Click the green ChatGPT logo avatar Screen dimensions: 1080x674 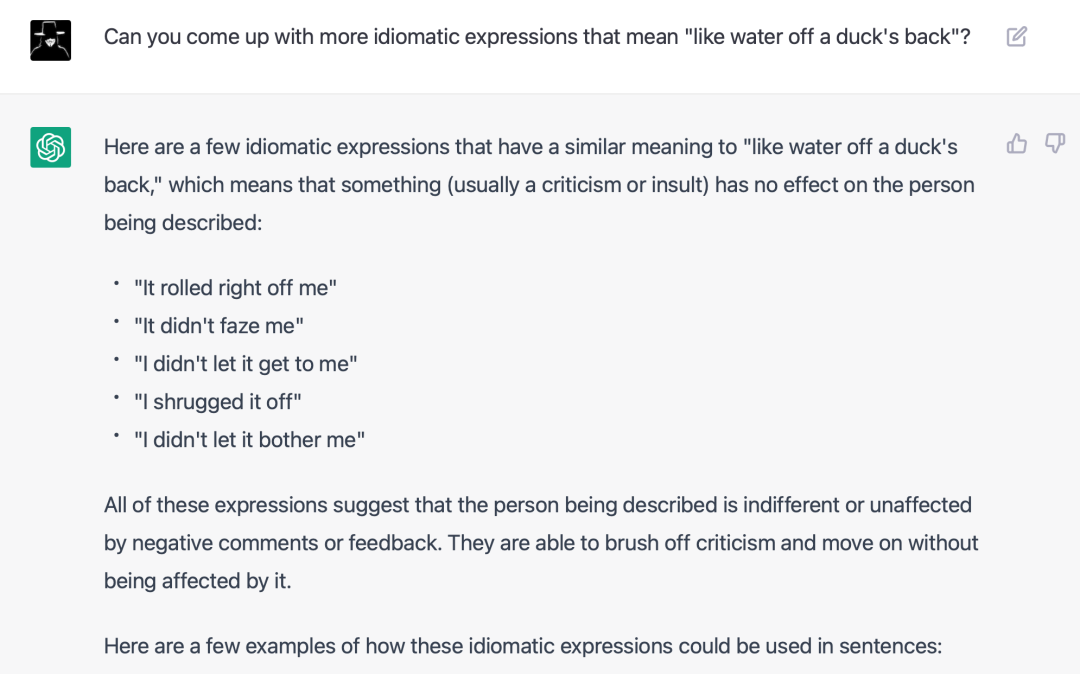[50, 147]
